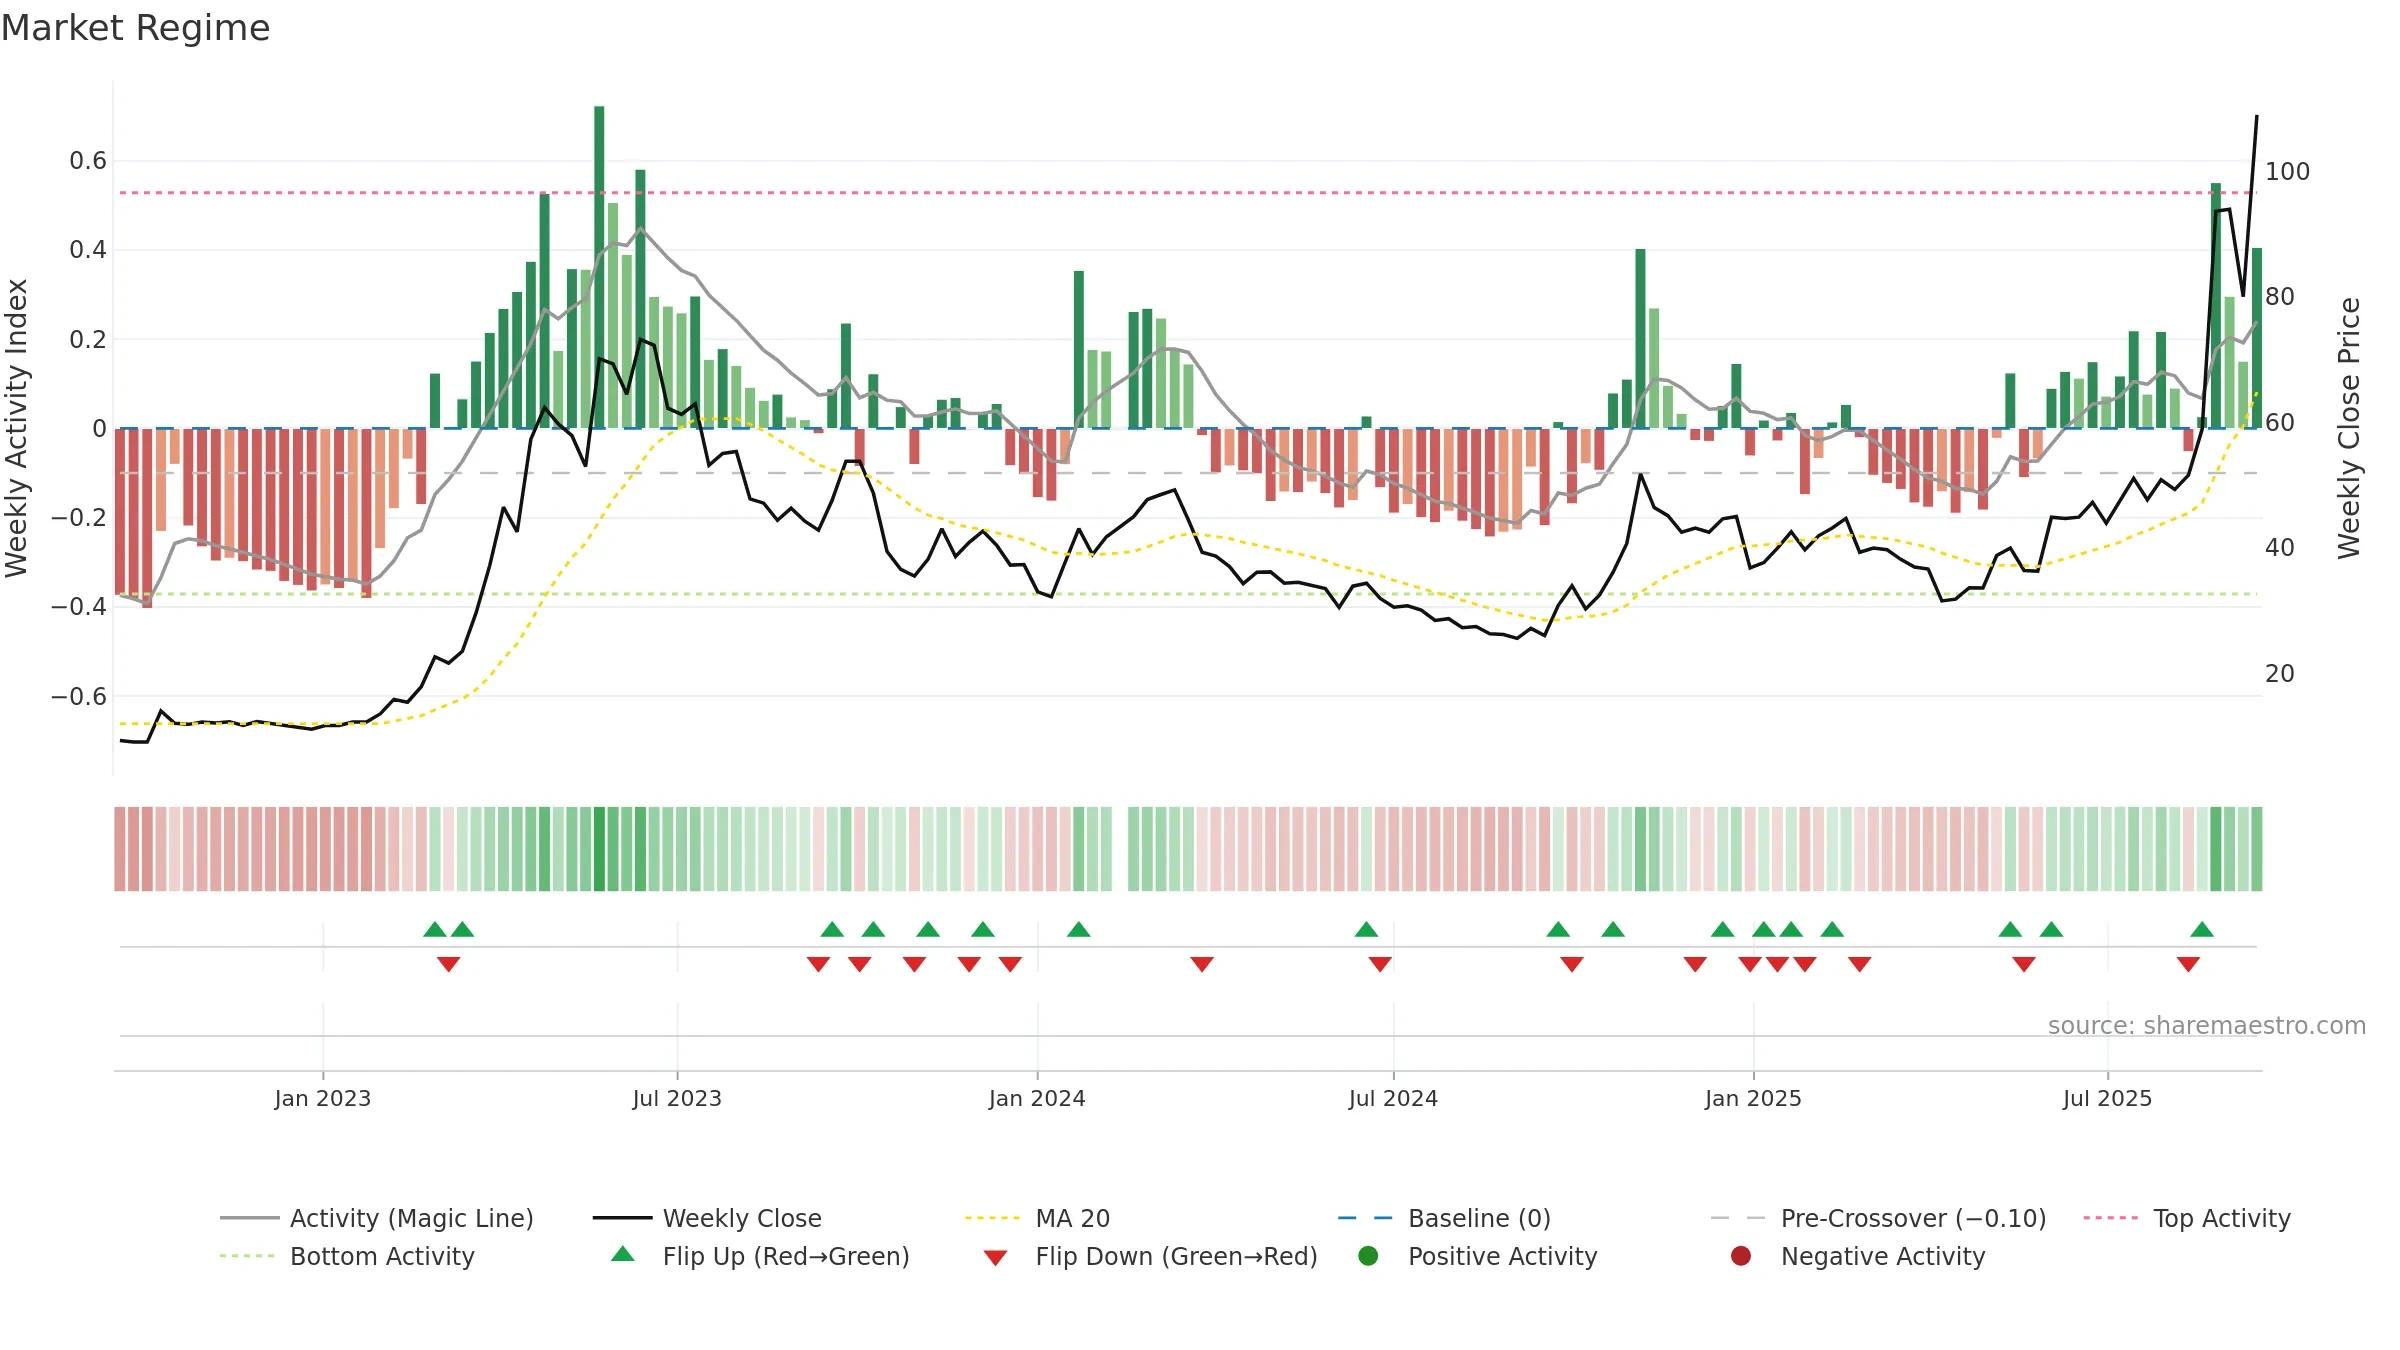Viewport: 2400px width, 1350px height.
Task: Click the 100 right axis tick label
Action: click(2287, 172)
